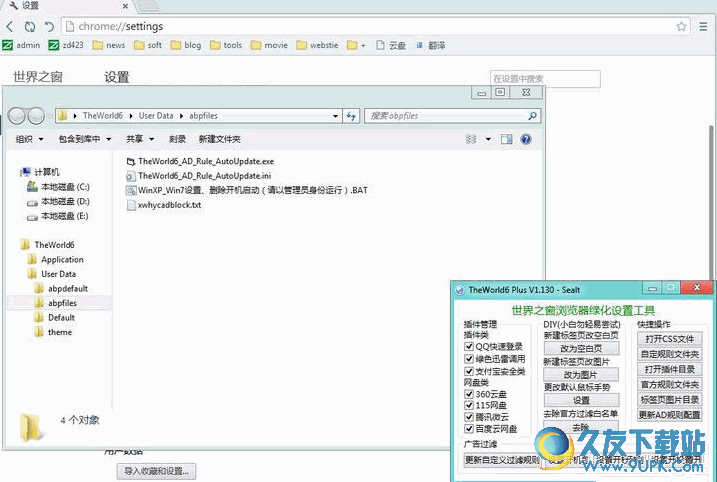Click 新建文件夹 in Explorer toolbar
The width and height of the screenshot is (717, 482).
pyautogui.click(x=219, y=139)
